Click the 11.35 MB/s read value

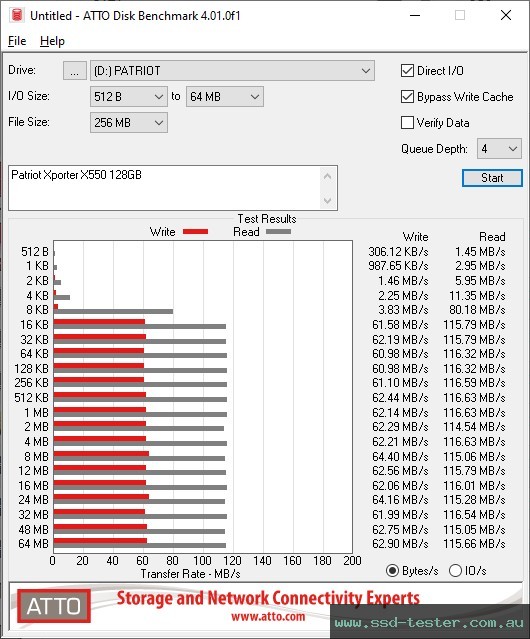(477, 295)
